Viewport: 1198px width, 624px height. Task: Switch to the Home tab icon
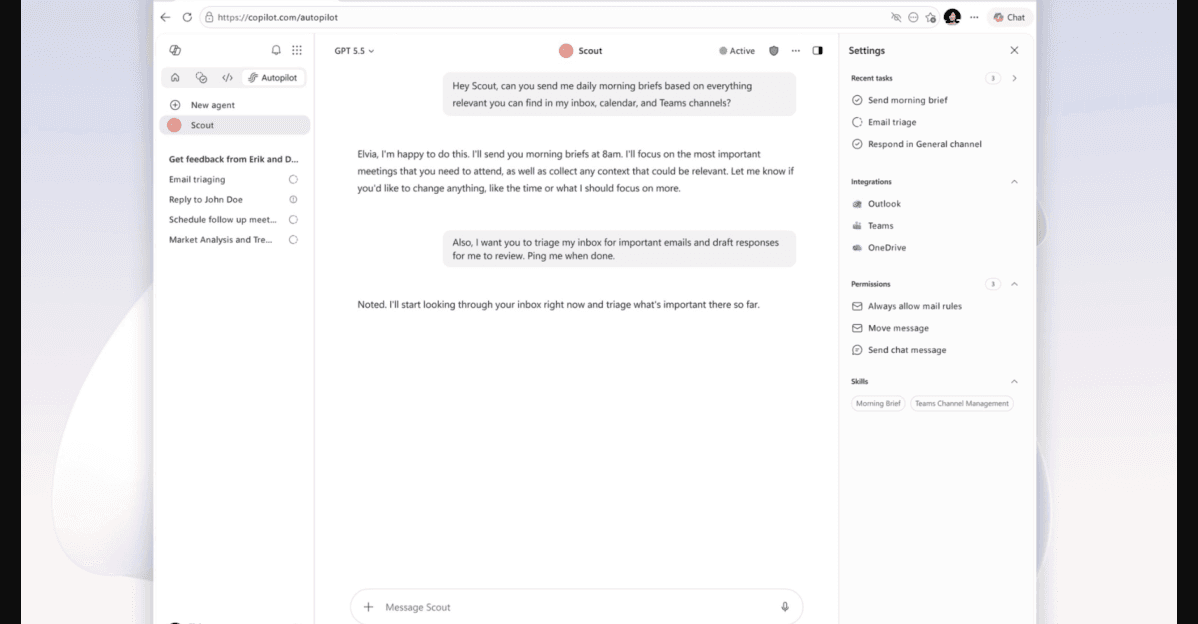175,78
